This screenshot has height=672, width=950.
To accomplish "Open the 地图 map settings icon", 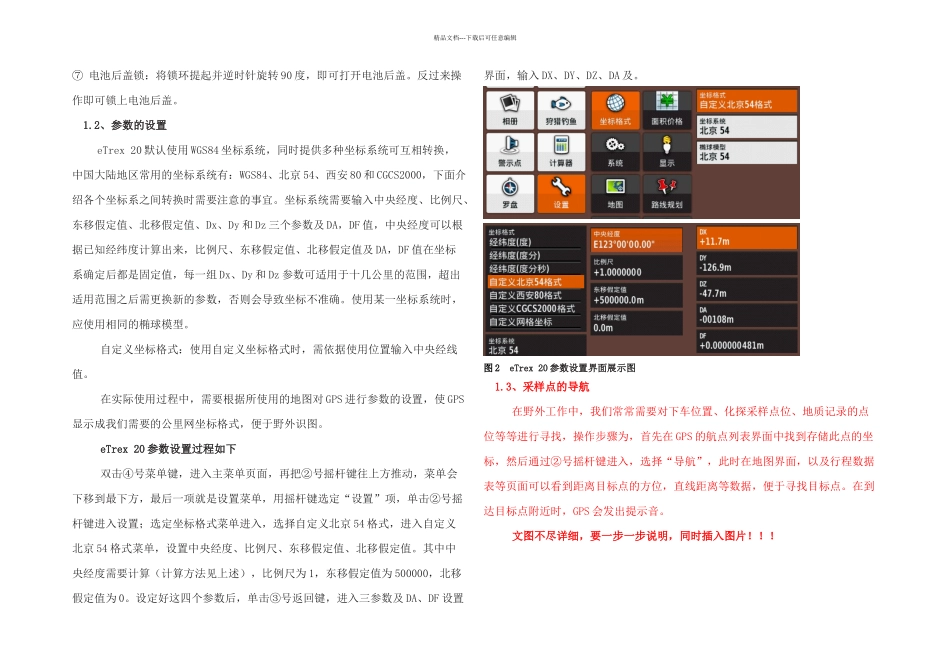I will 615,193.
